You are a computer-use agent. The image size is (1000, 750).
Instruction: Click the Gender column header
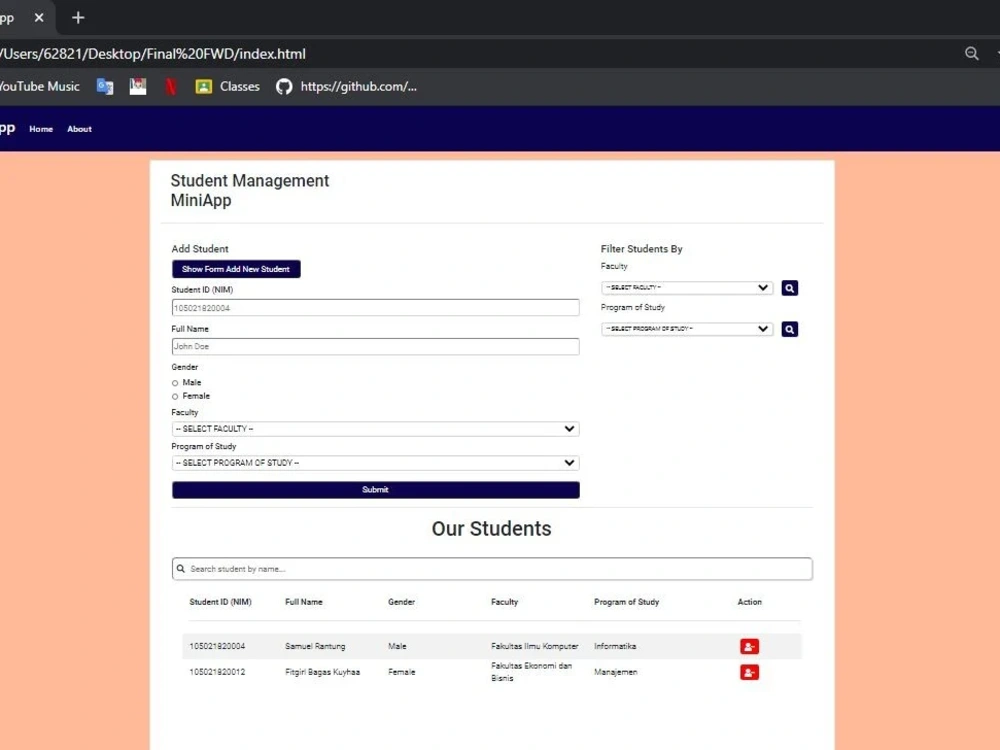click(x=401, y=602)
